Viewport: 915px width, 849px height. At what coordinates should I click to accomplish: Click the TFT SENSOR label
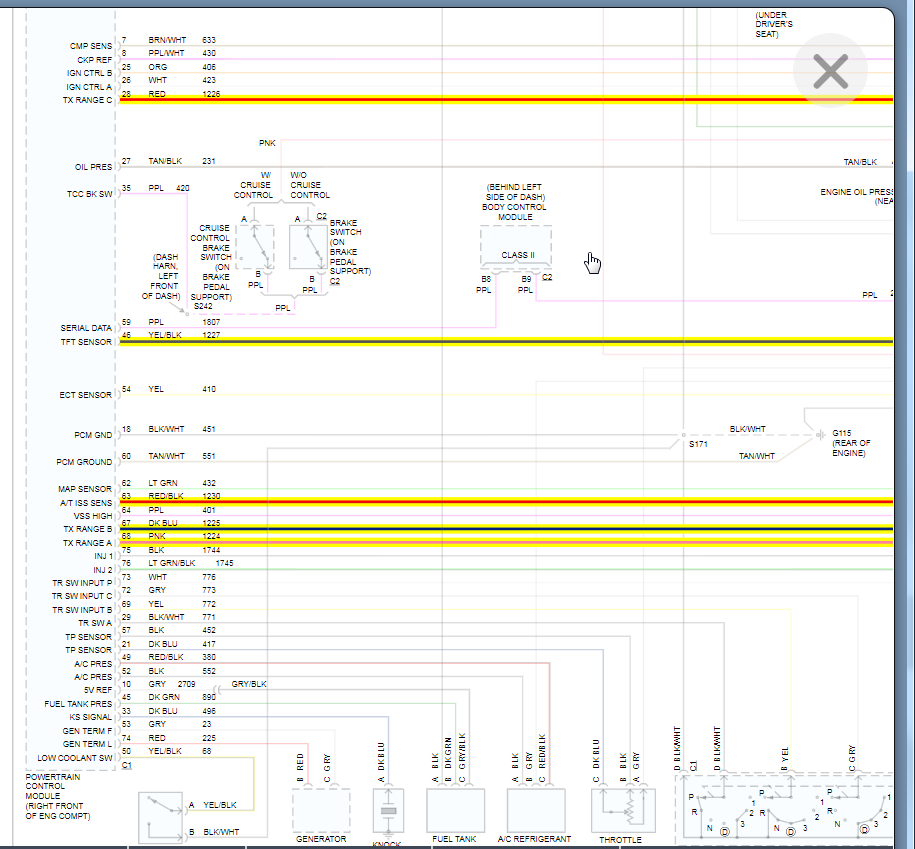pyautogui.click(x=86, y=342)
